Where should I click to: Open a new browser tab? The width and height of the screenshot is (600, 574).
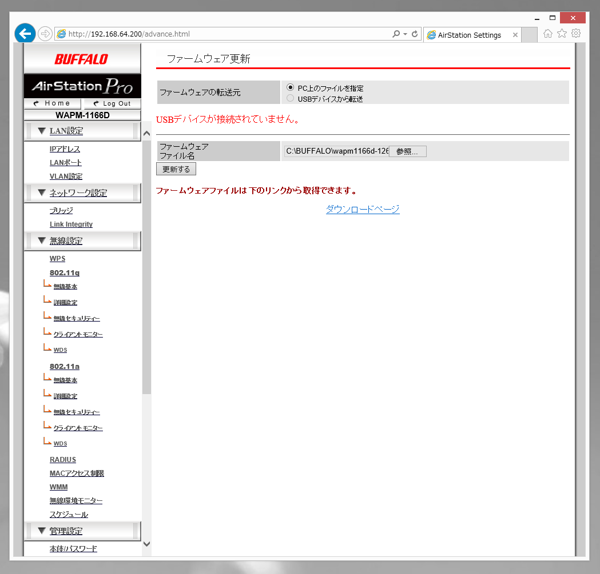(x=530, y=35)
